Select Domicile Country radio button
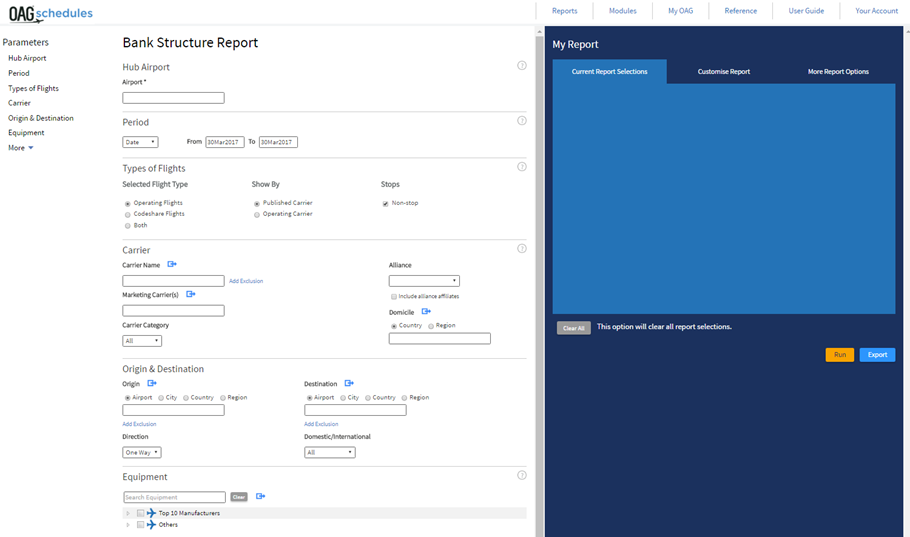Screen dimensions: 910x537 [393, 326]
